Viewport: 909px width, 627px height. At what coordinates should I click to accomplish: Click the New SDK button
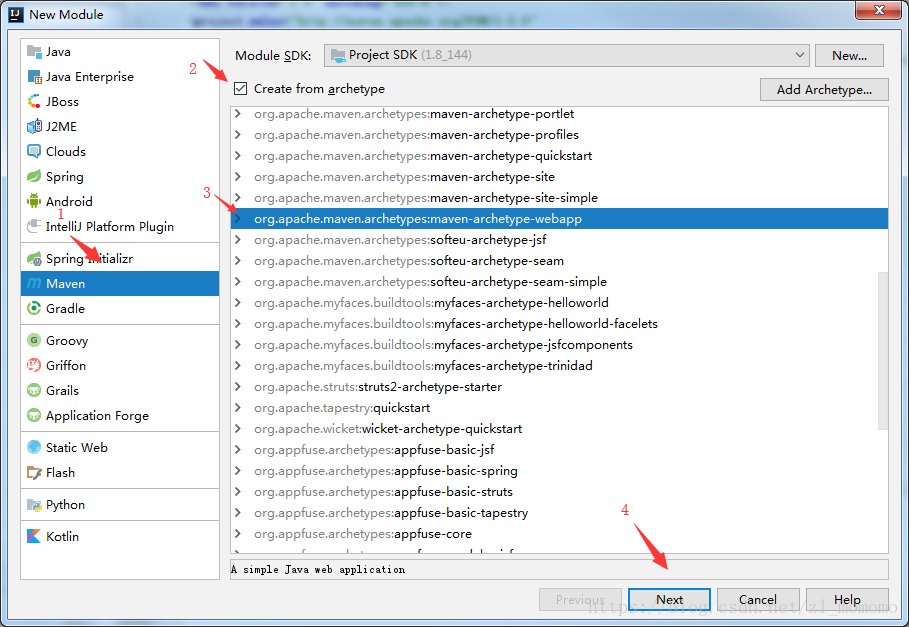(x=849, y=56)
